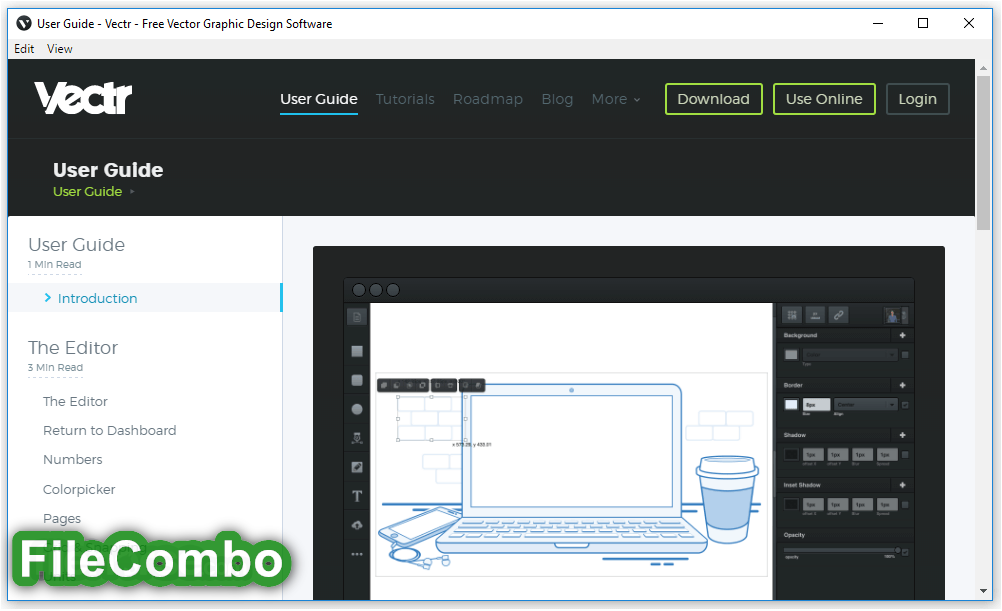Select the User Guide navigation tab
The height and width of the screenshot is (611, 1002).
pyautogui.click(x=319, y=99)
